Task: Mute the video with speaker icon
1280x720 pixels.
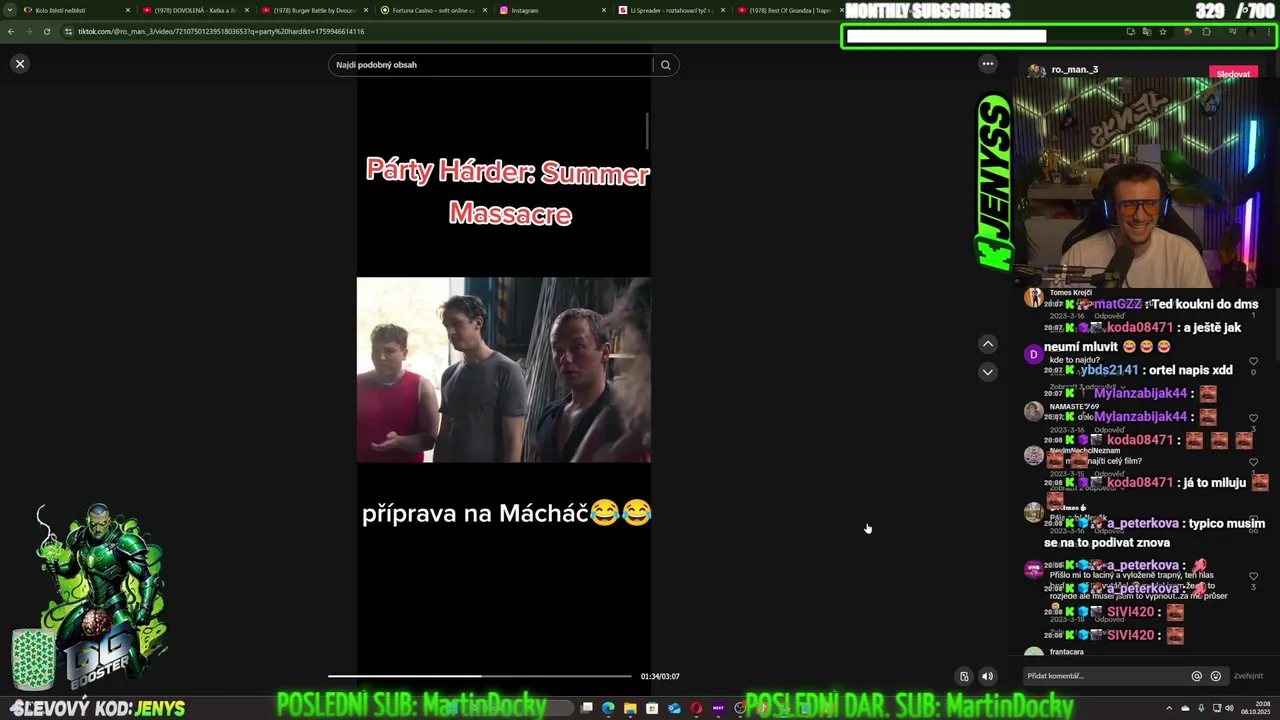Action: [988, 676]
